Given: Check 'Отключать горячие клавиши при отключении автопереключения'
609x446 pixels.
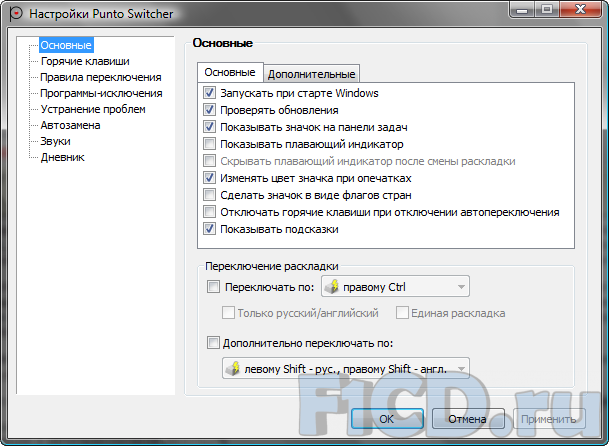Looking at the screenshot, I should (209, 212).
